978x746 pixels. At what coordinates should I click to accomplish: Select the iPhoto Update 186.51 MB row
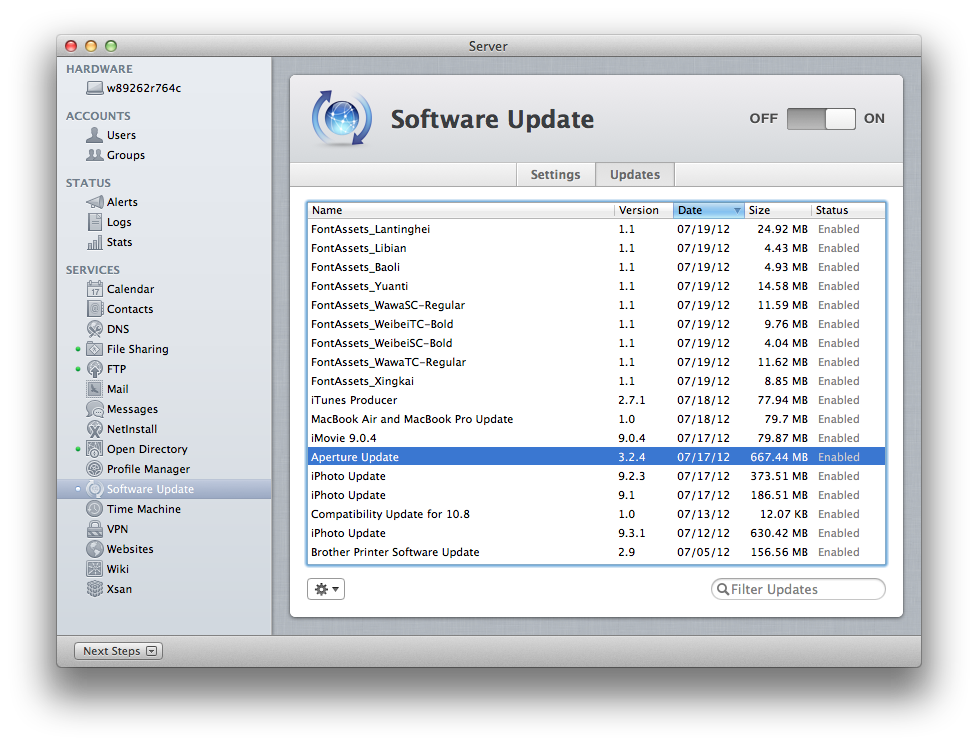pos(596,495)
